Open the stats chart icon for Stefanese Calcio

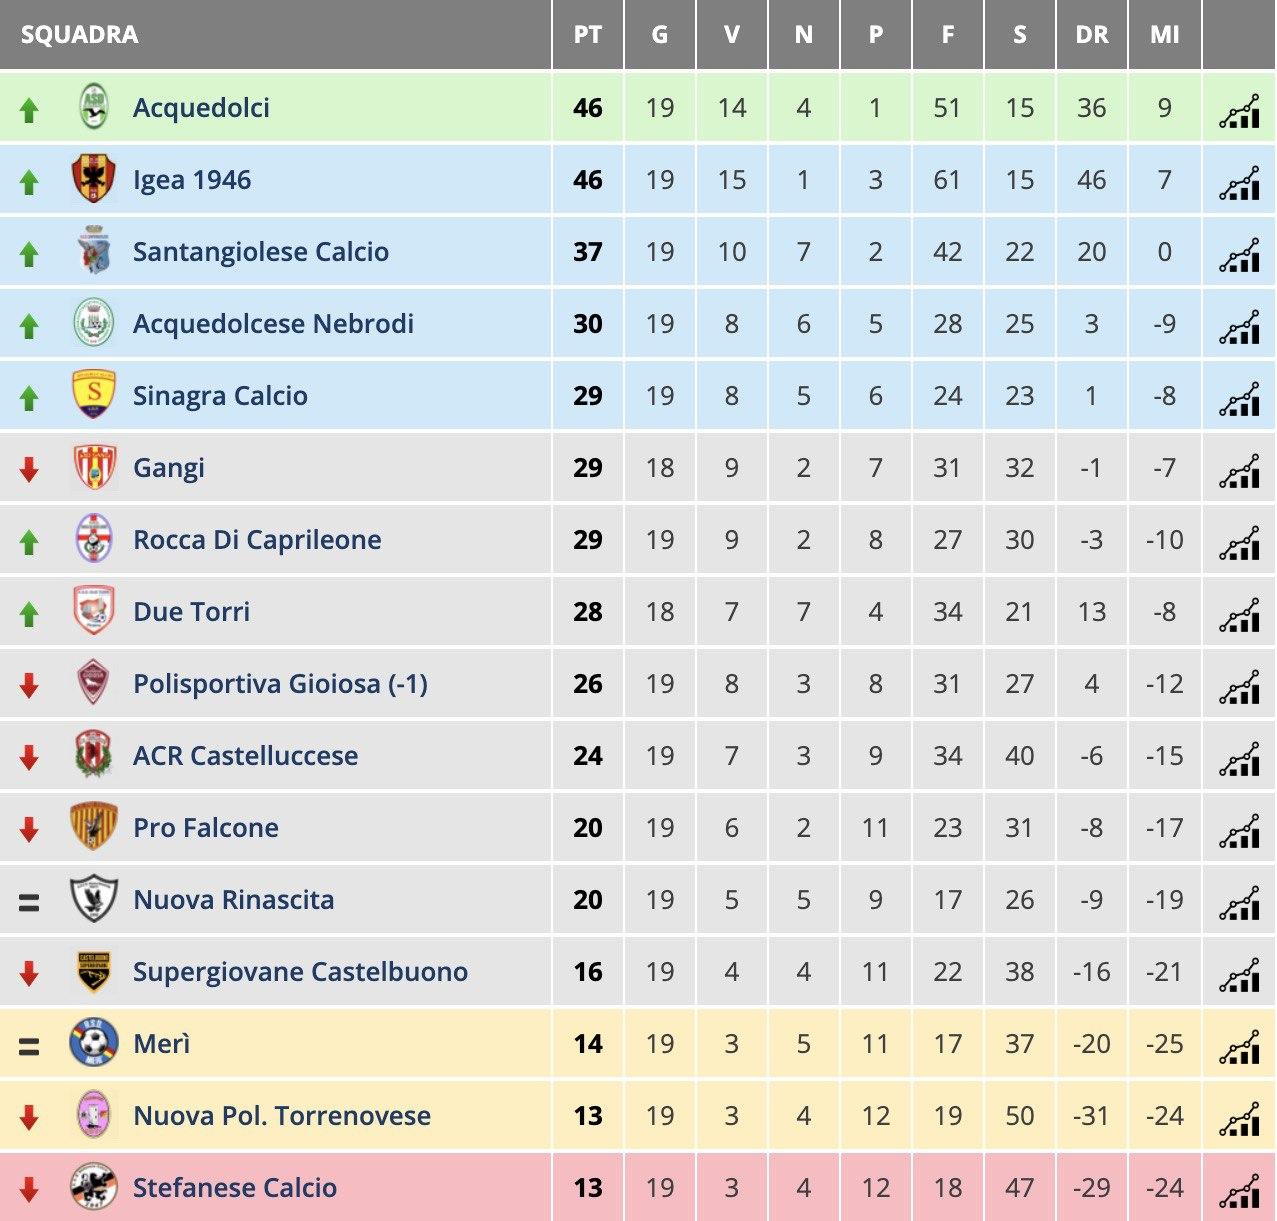pos(1239,1191)
